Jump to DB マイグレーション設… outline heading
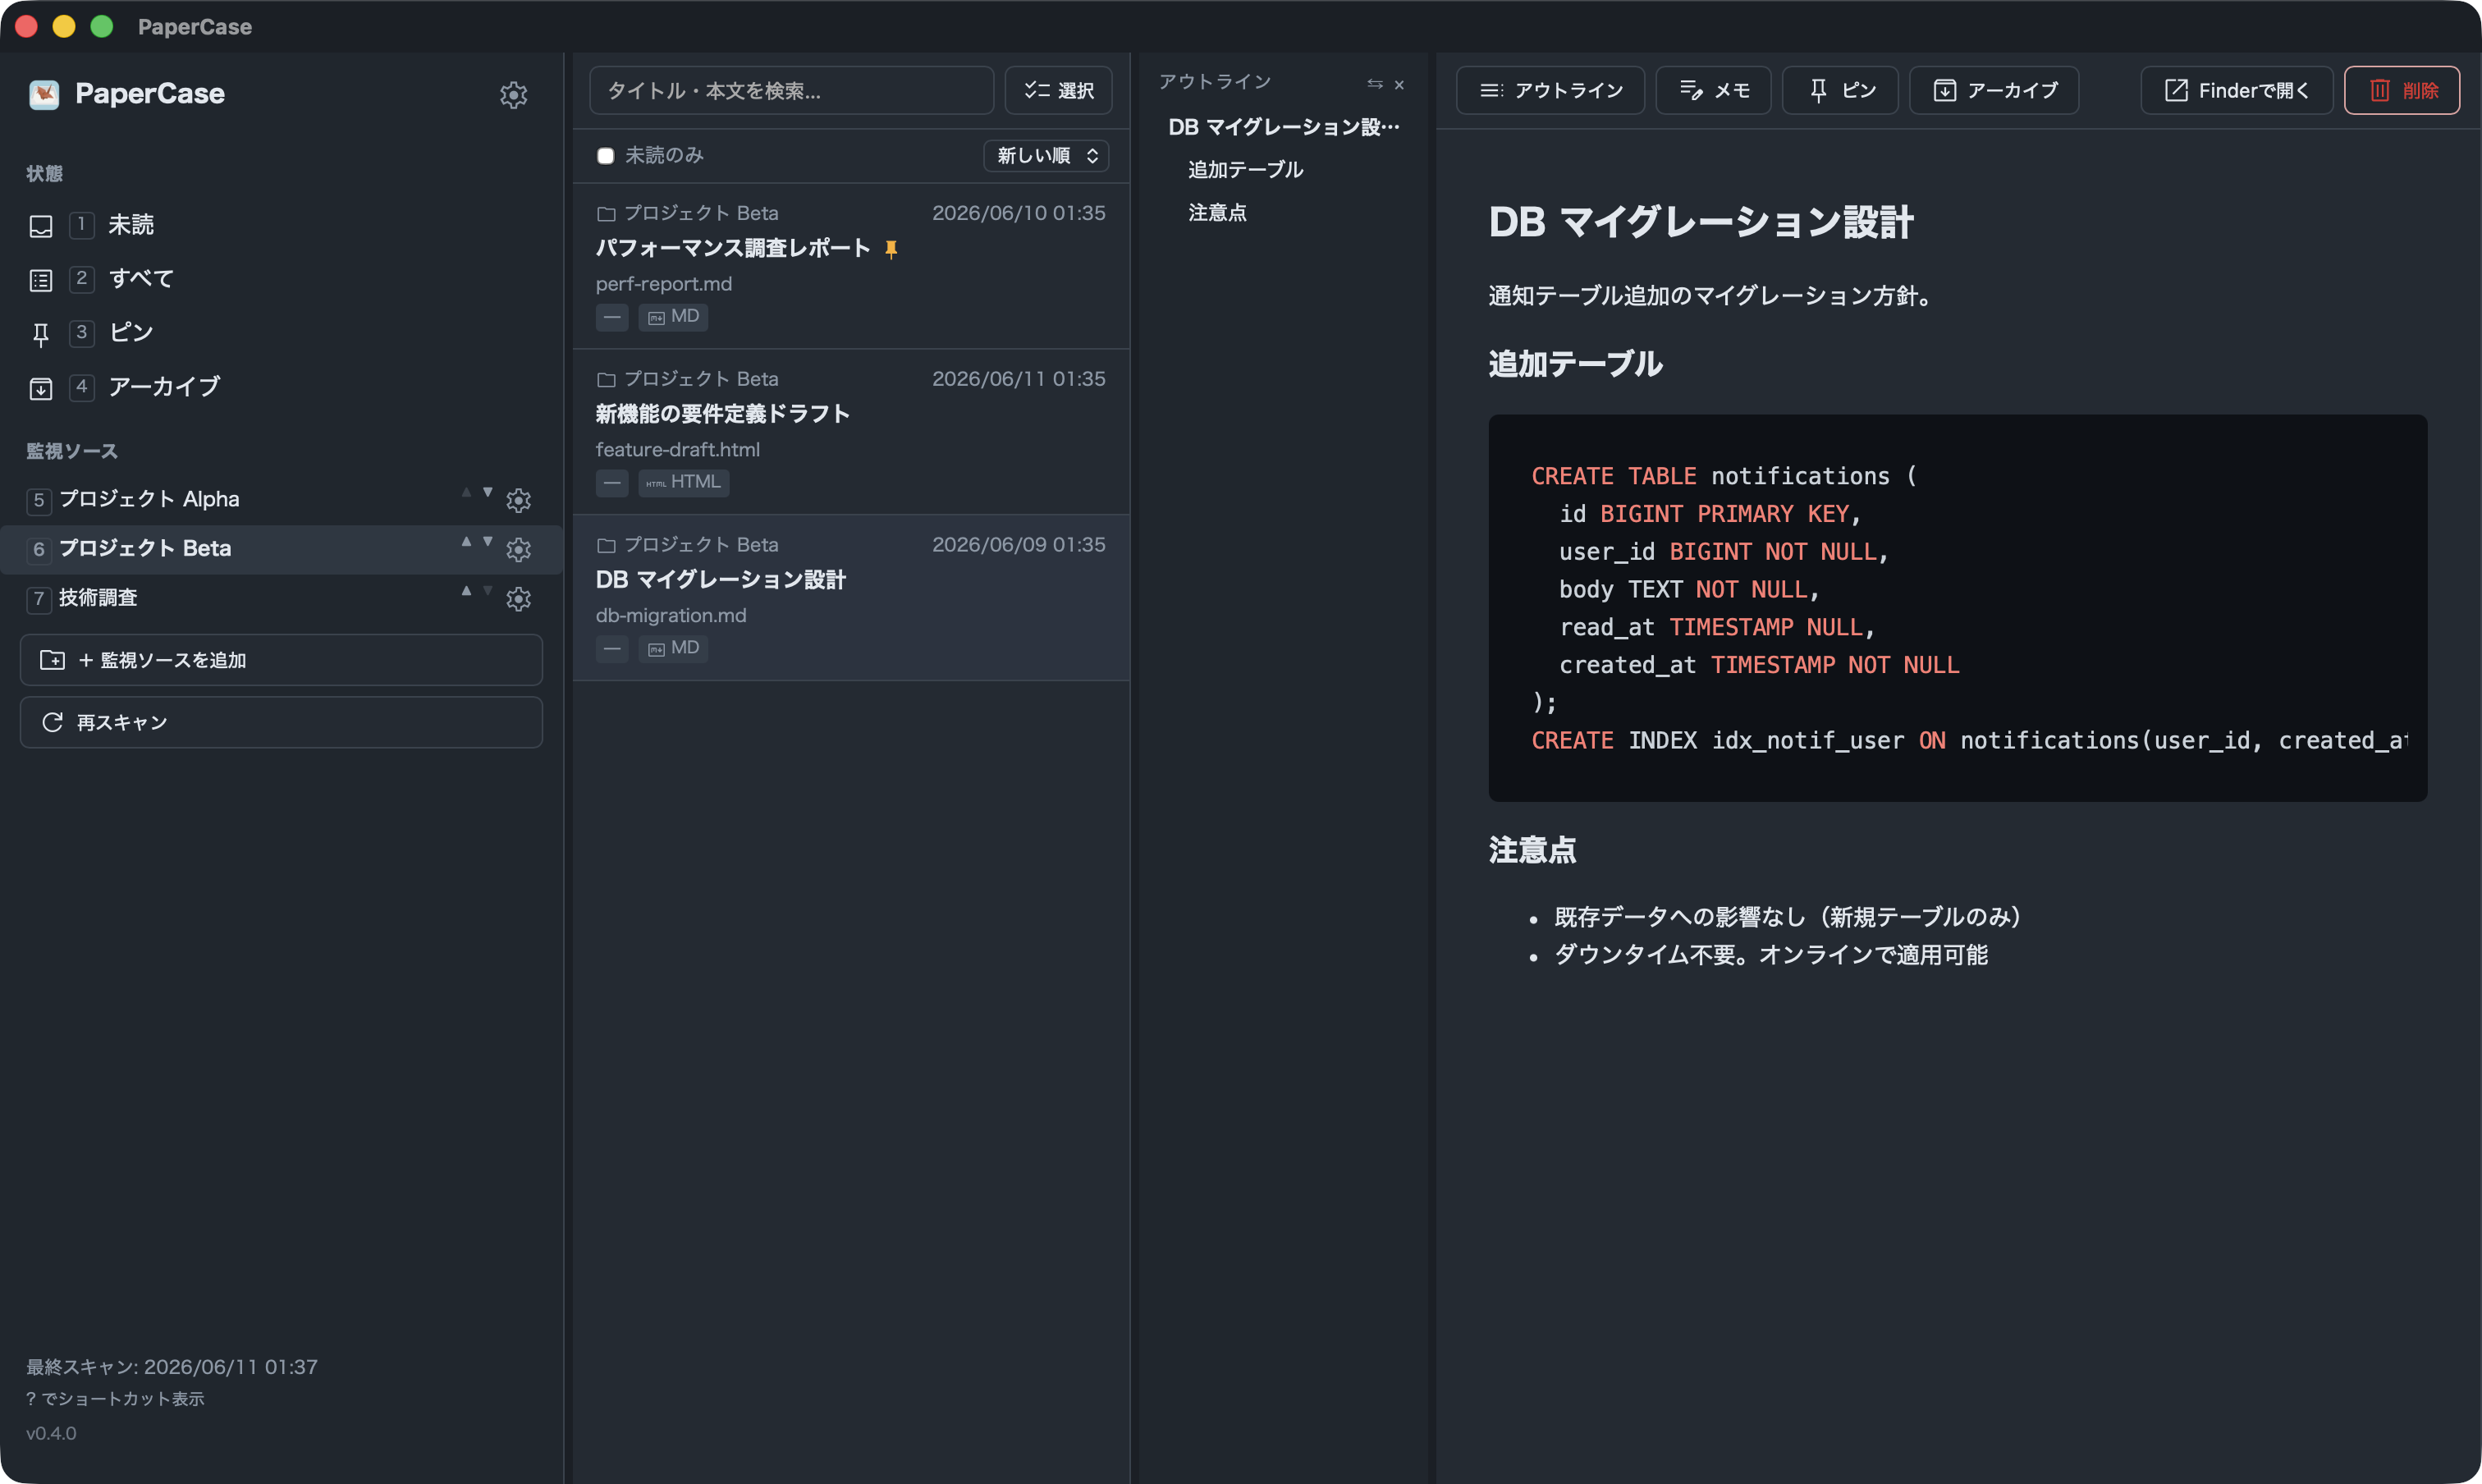This screenshot has width=2482, height=1484. [1284, 127]
